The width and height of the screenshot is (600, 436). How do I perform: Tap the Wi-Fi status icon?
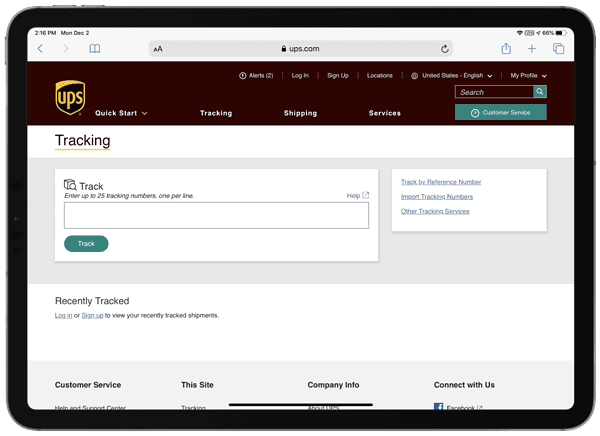[520, 33]
